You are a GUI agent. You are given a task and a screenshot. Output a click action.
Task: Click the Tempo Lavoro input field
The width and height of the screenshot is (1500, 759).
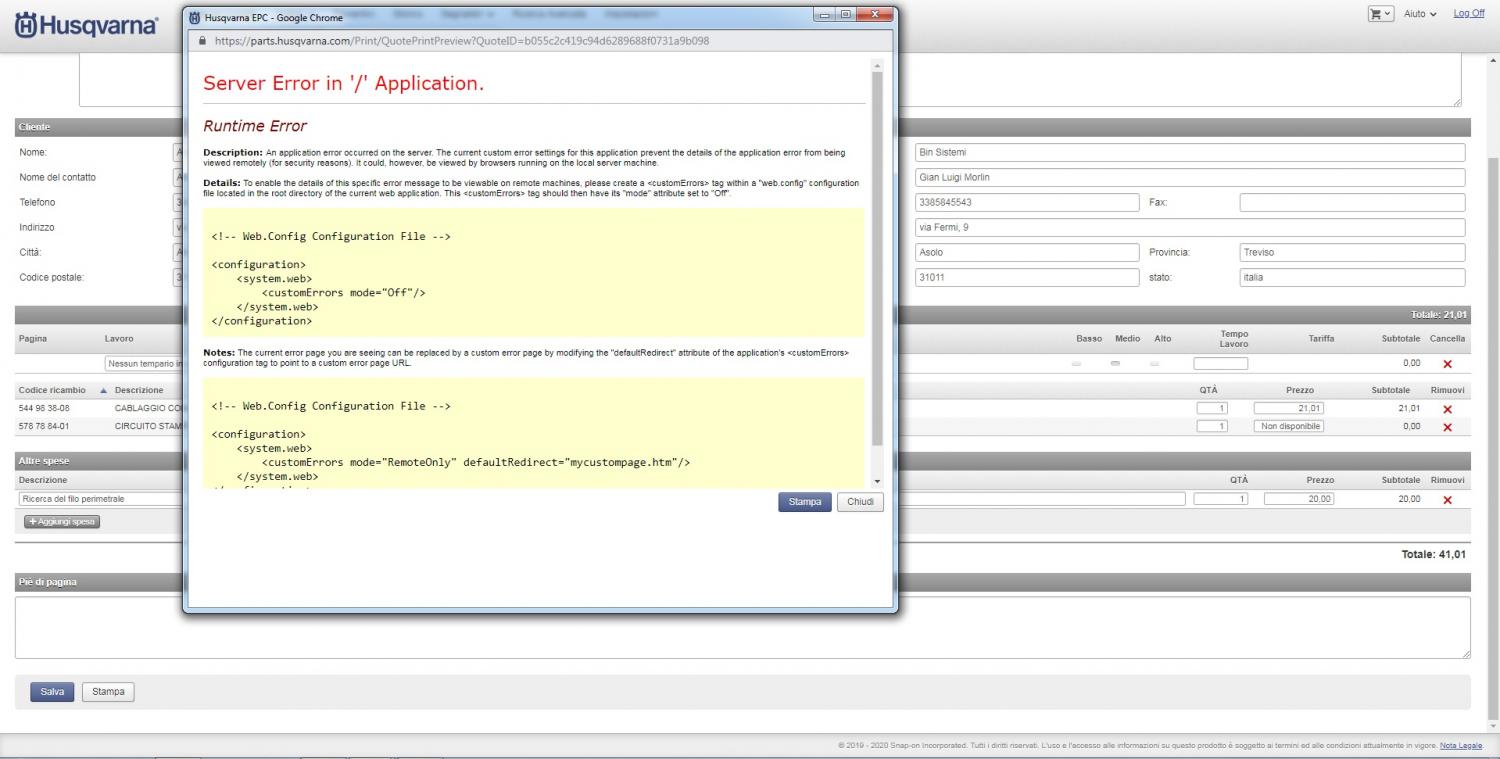(x=1220, y=364)
